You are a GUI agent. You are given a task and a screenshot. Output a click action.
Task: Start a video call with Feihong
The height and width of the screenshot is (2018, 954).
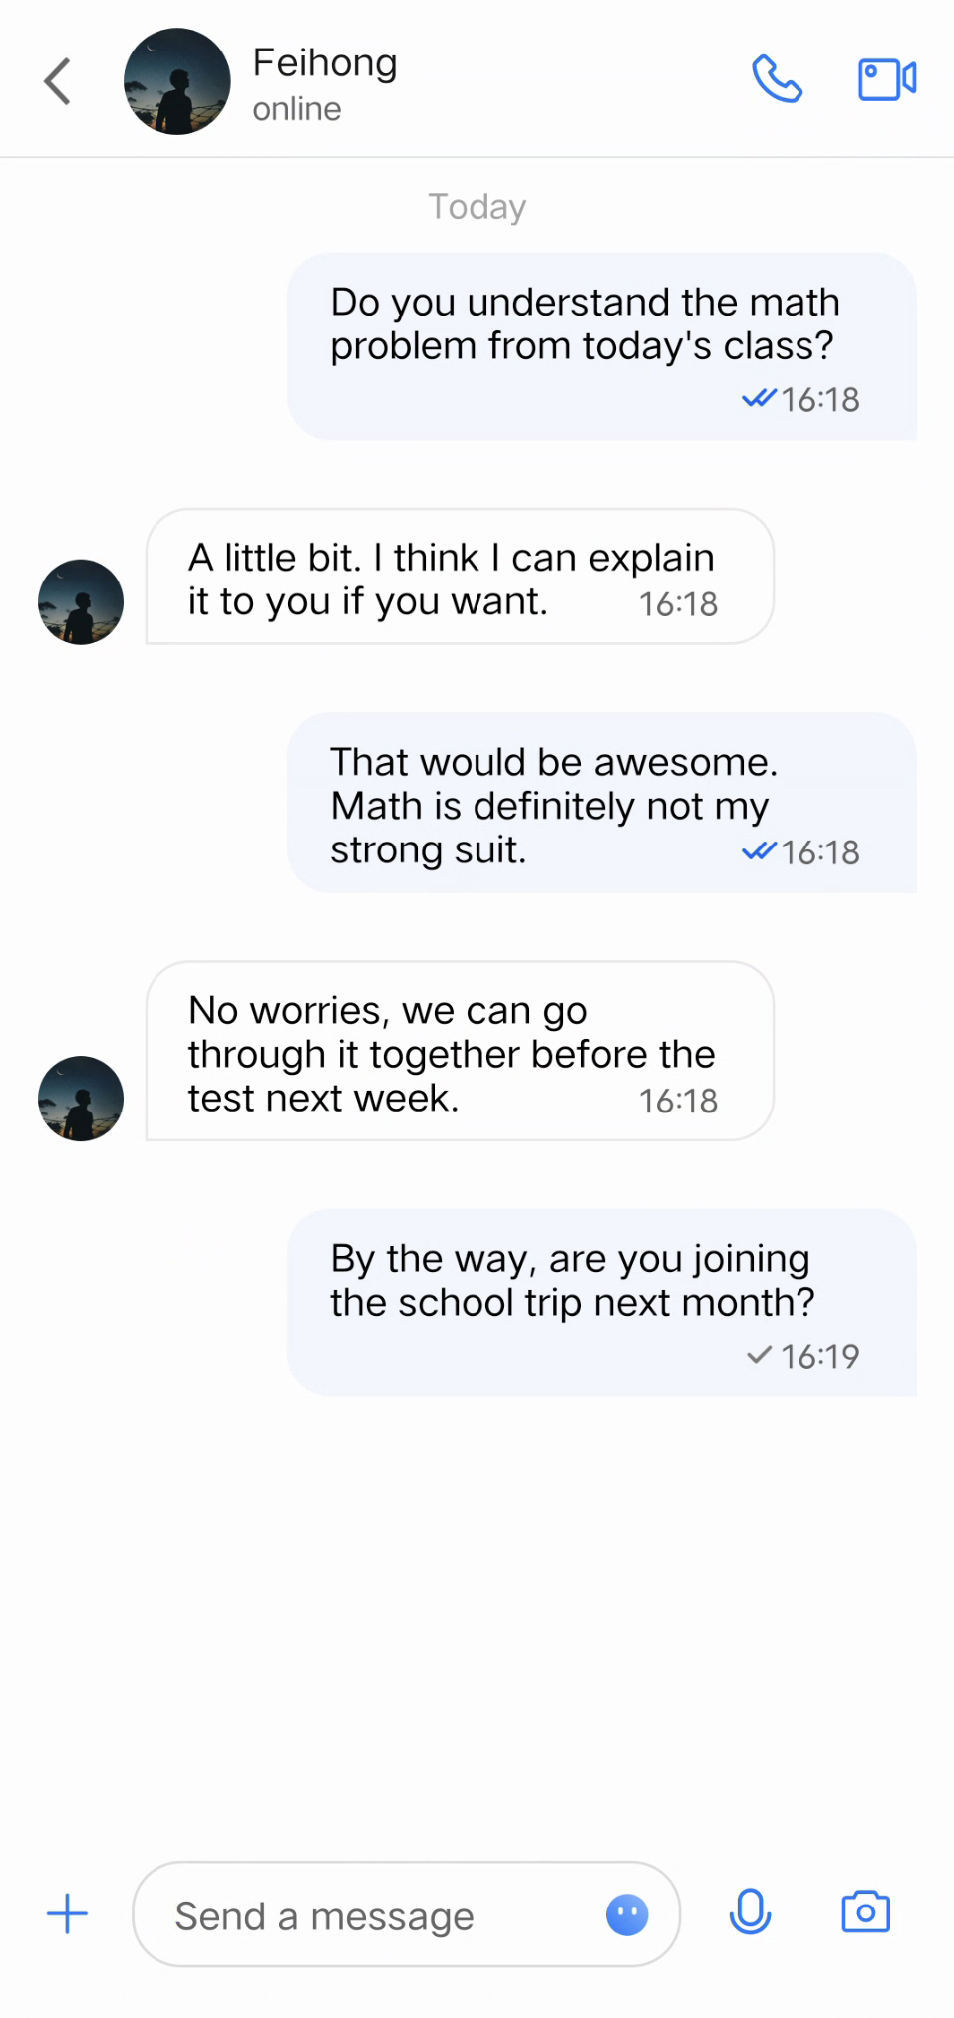pos(886,79)
